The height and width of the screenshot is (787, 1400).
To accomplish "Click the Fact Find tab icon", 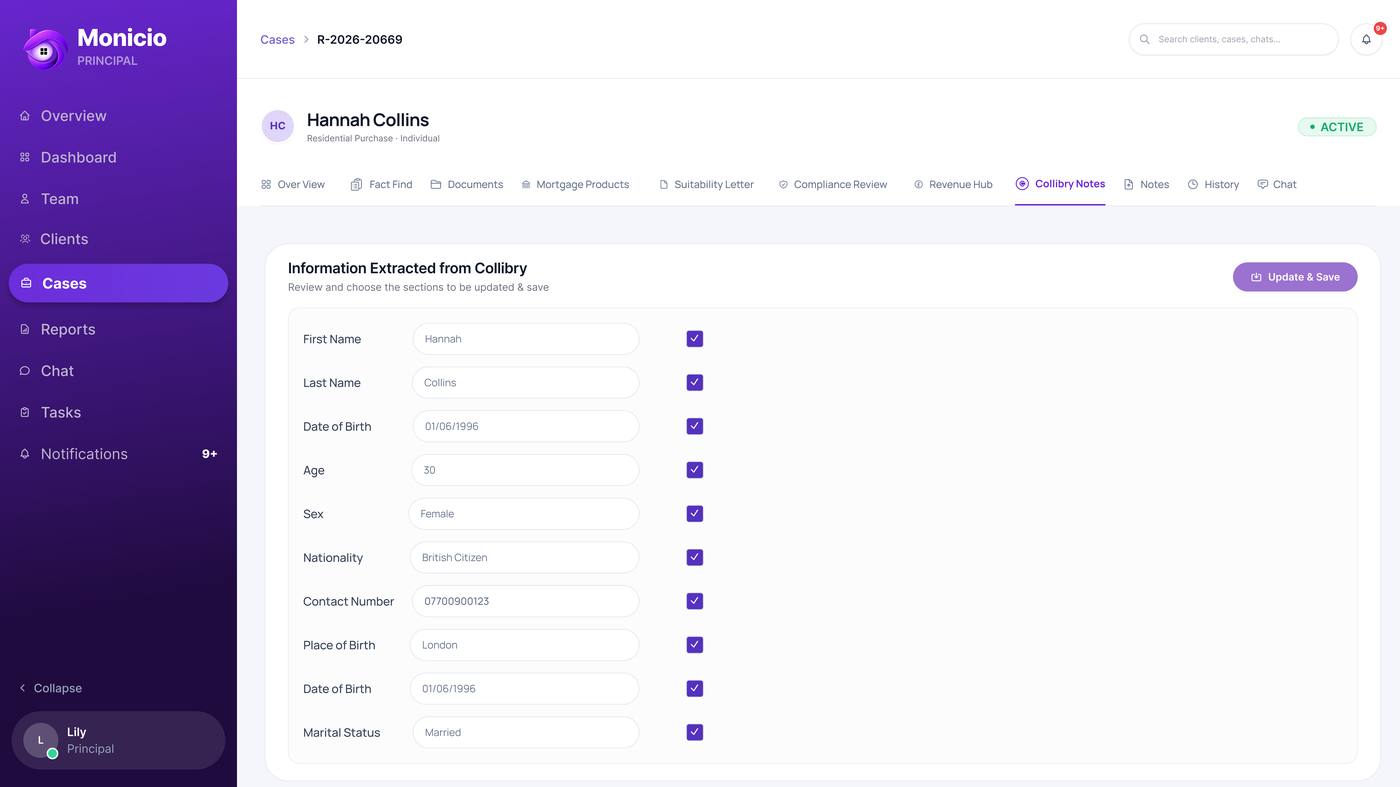I will pyautogui.click(x=356, y=184).
